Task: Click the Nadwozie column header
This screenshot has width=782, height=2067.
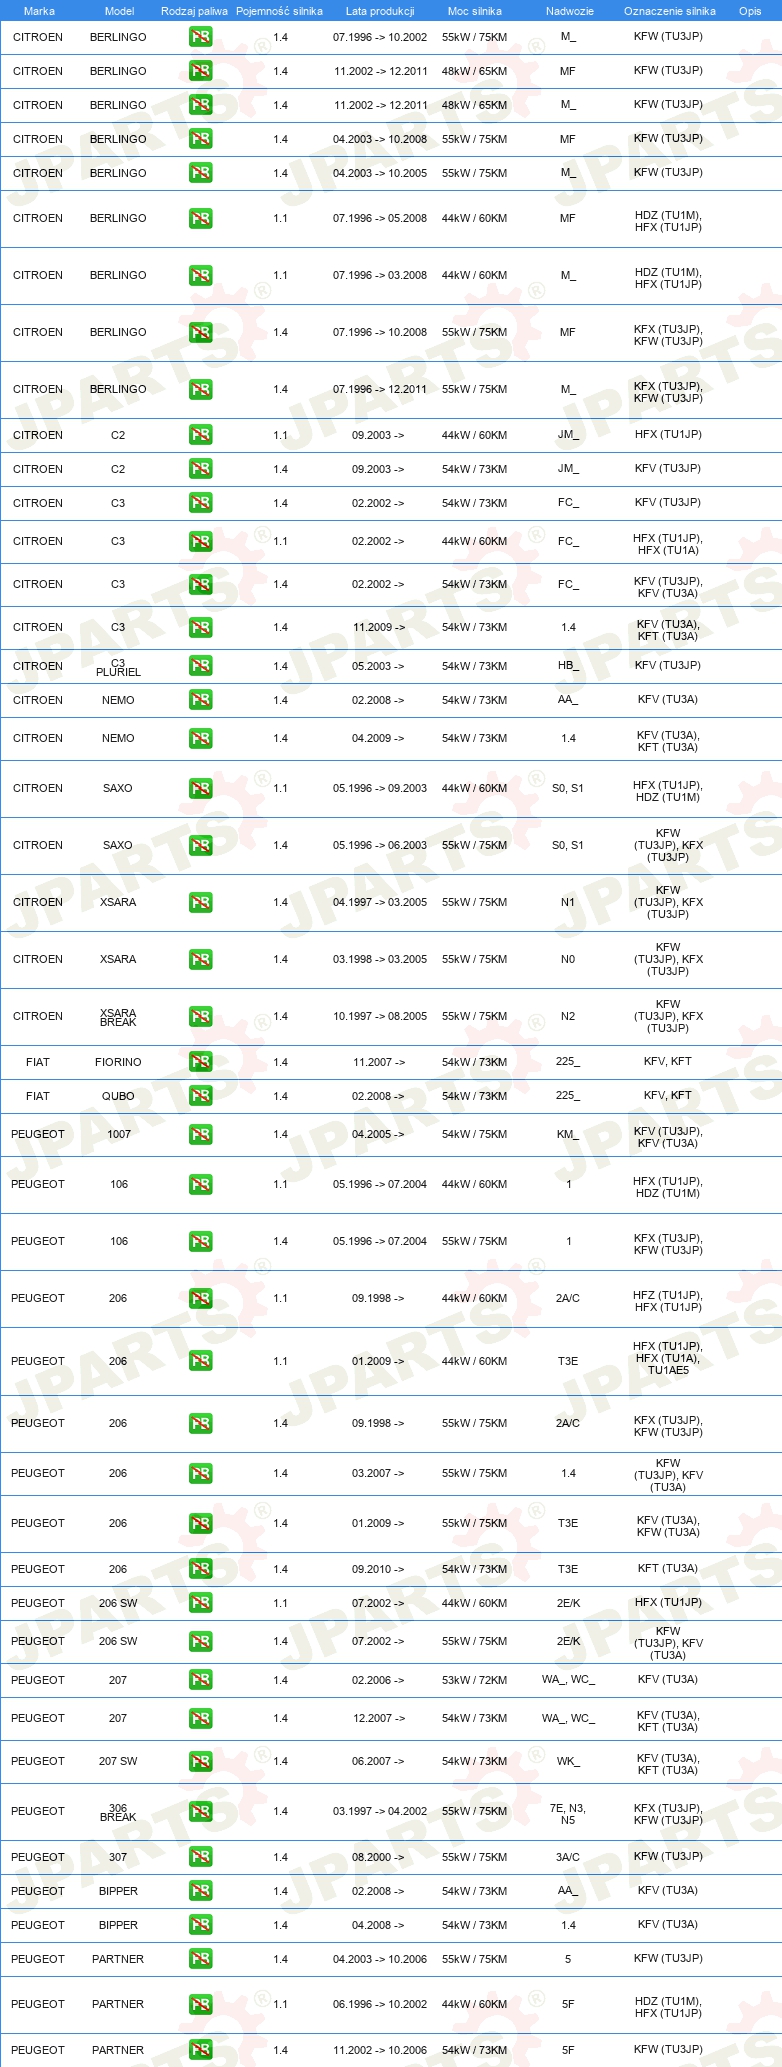Action: click(570, 11)
